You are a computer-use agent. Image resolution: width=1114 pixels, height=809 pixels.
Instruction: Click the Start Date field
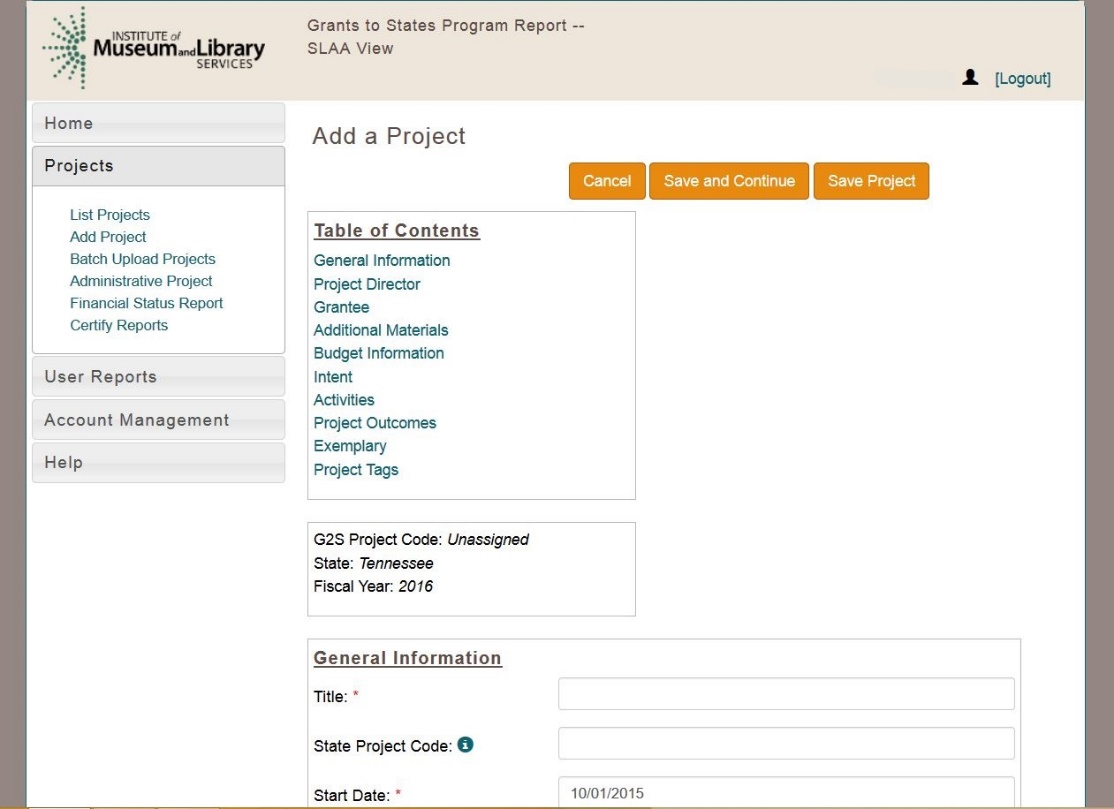pyautogui.click(x=786, y=793)
